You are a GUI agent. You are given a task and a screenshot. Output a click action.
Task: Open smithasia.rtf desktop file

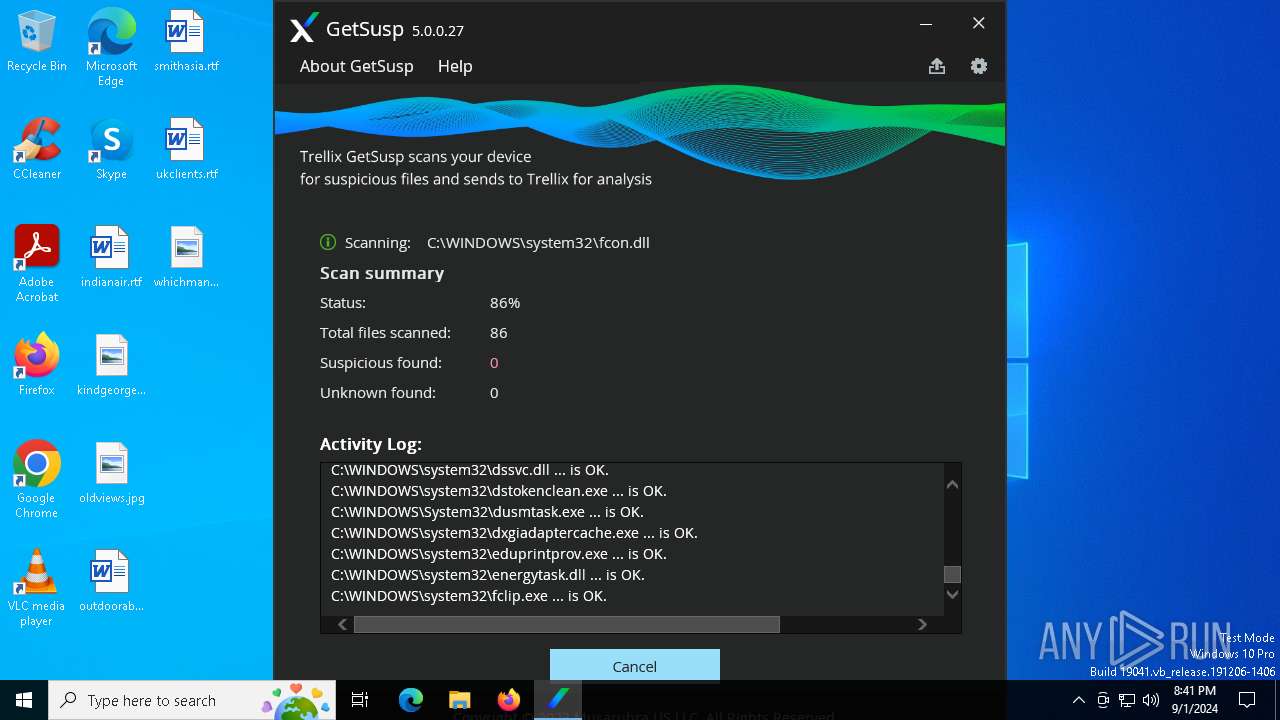(186, 42)
